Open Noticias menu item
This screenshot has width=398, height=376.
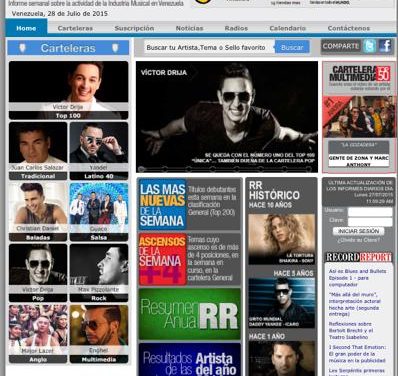click(189, 28)
